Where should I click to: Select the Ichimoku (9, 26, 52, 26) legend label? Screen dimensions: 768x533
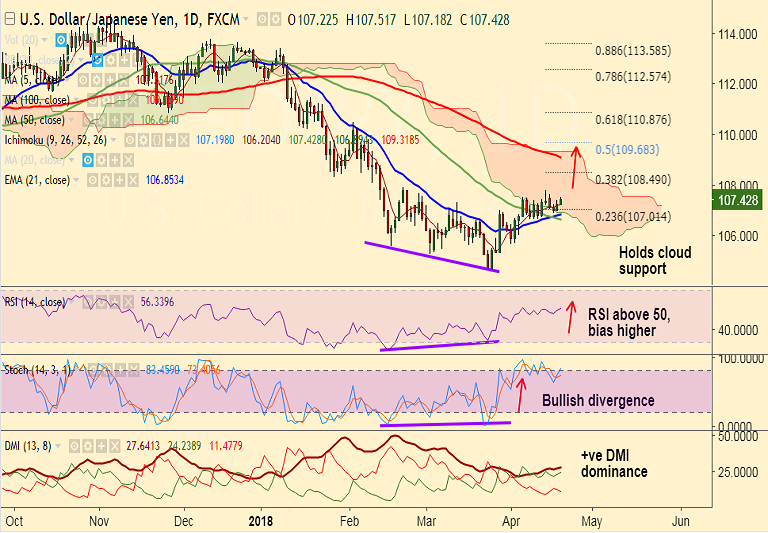pyautogui.click(x=56, y=140)
